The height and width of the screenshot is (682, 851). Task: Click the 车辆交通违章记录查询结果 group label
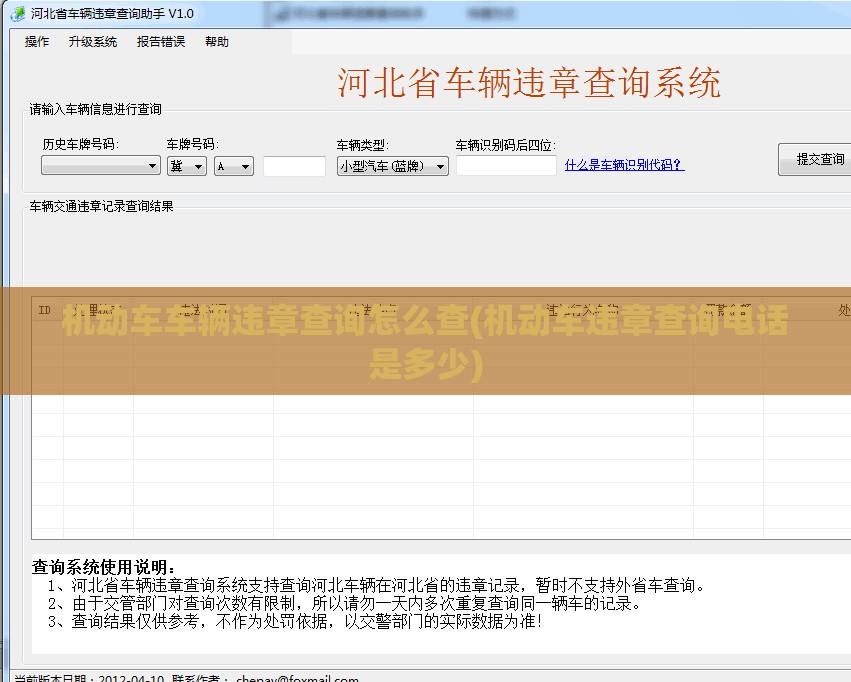101,206
